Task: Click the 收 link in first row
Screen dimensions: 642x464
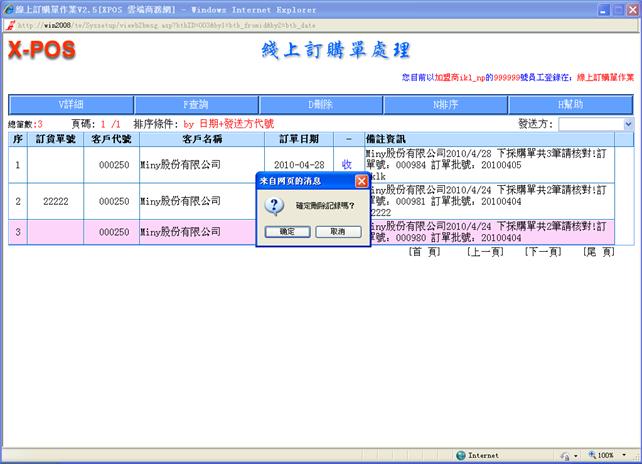Action: (346, 164)
